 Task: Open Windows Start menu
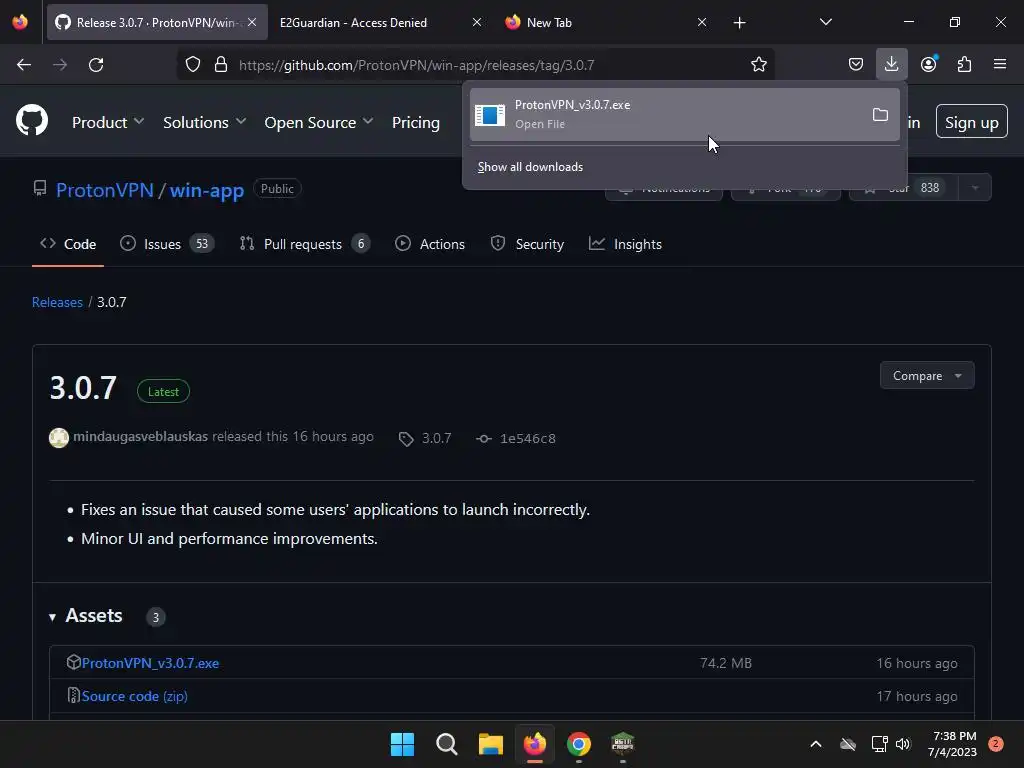click(402, 744)
